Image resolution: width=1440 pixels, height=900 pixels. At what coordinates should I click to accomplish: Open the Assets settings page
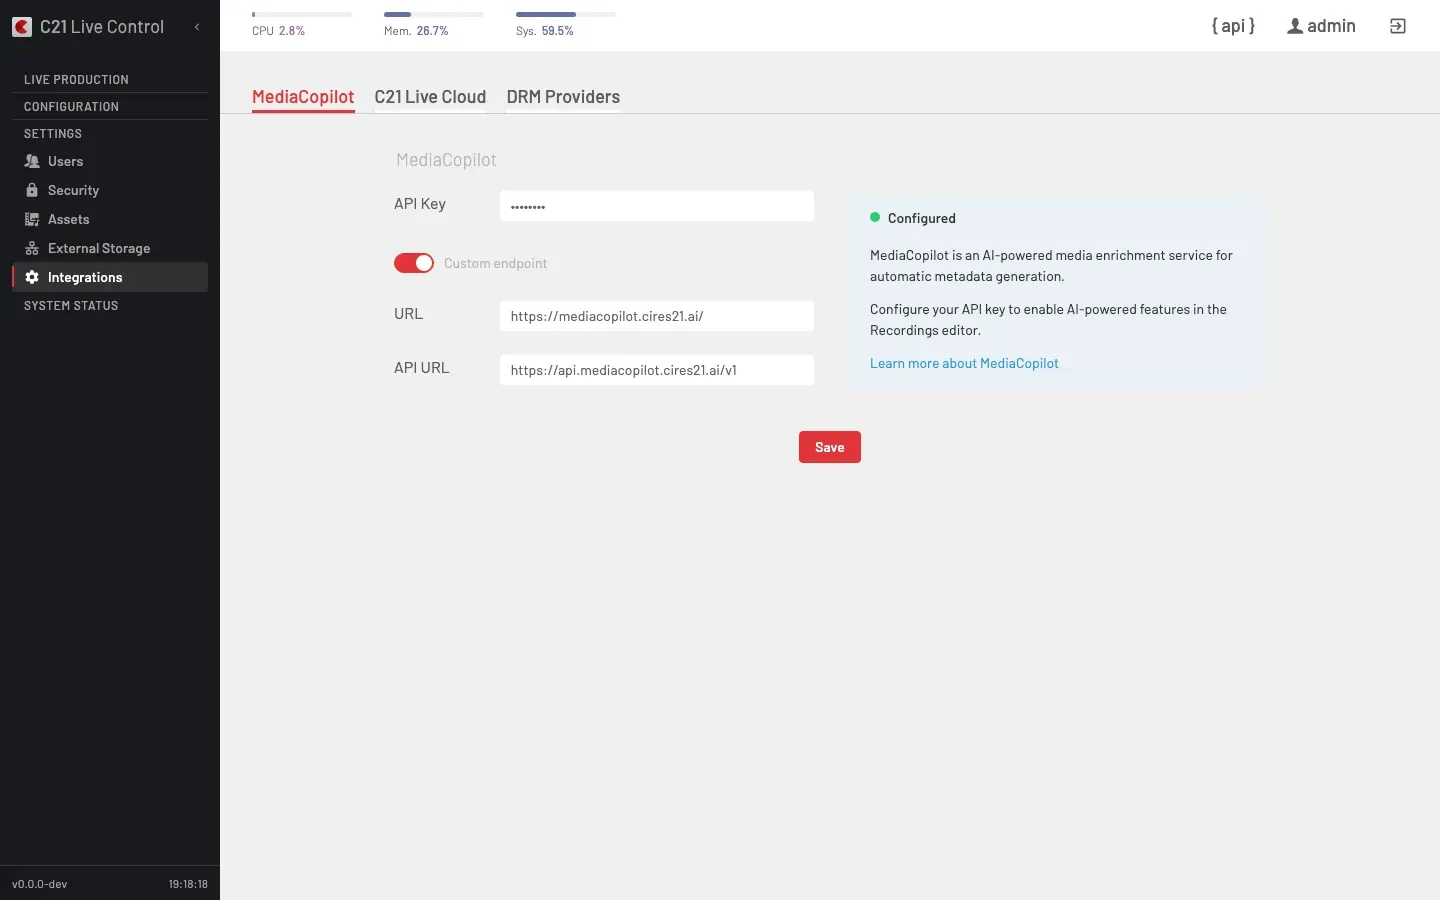click(110, 219)
